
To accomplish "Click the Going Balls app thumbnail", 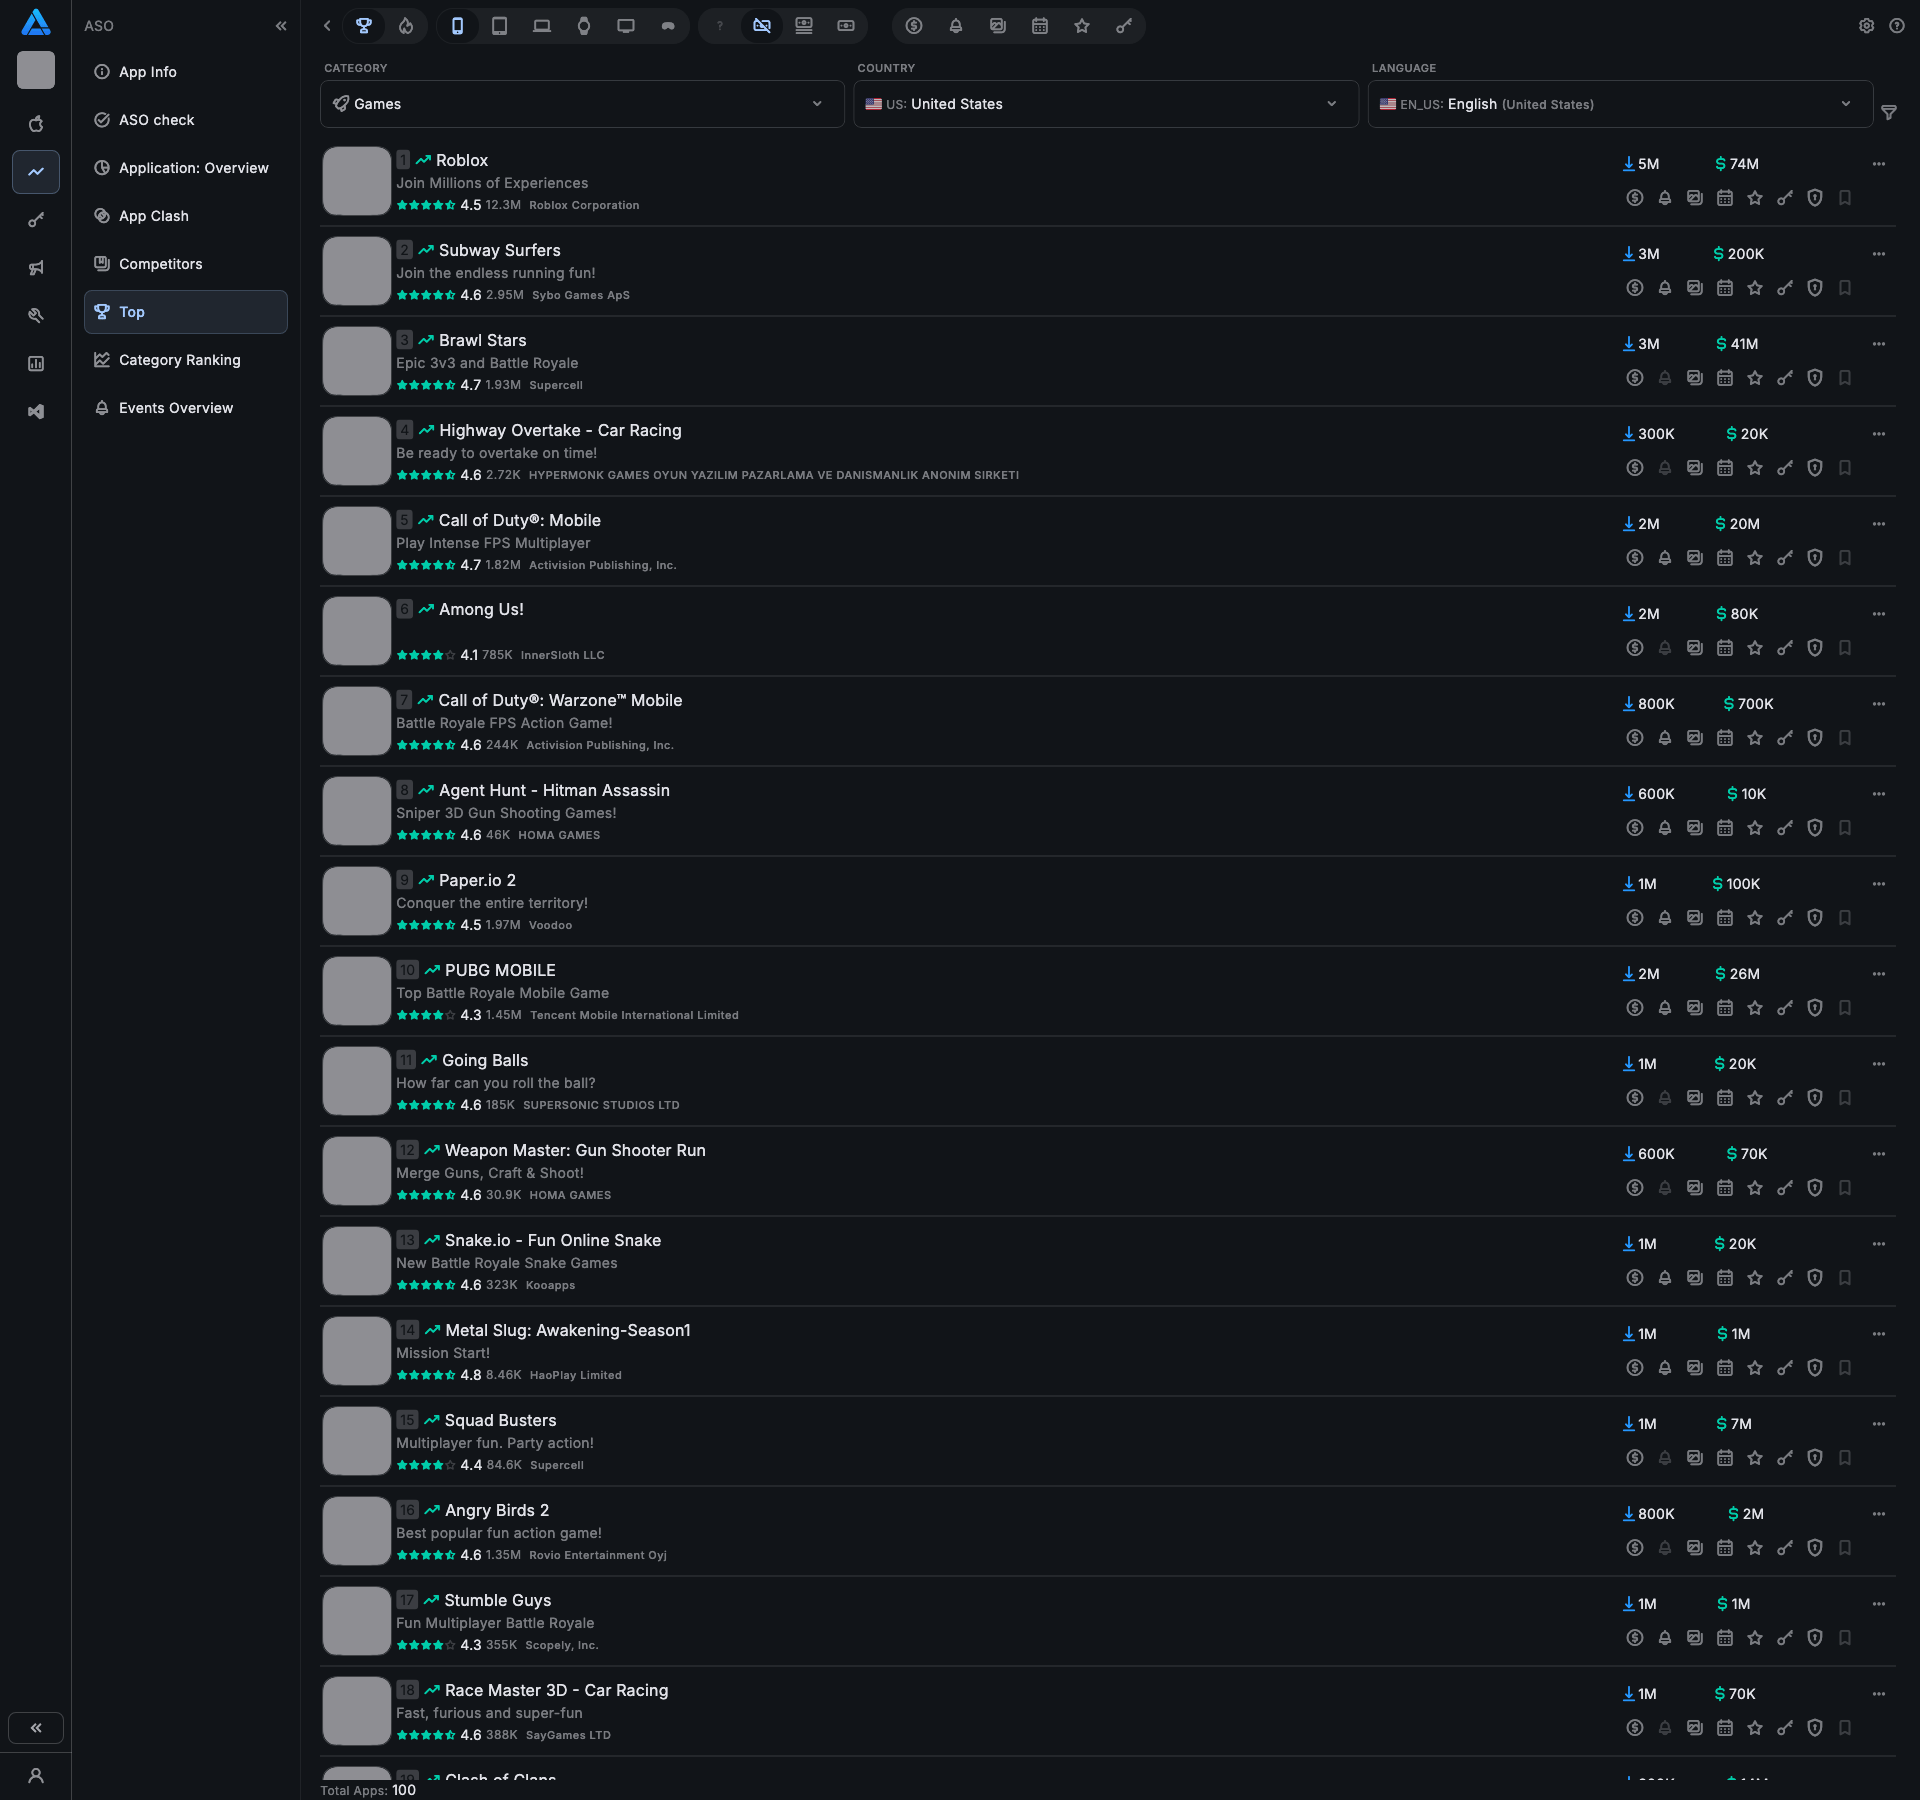I will click(356, 1081).
